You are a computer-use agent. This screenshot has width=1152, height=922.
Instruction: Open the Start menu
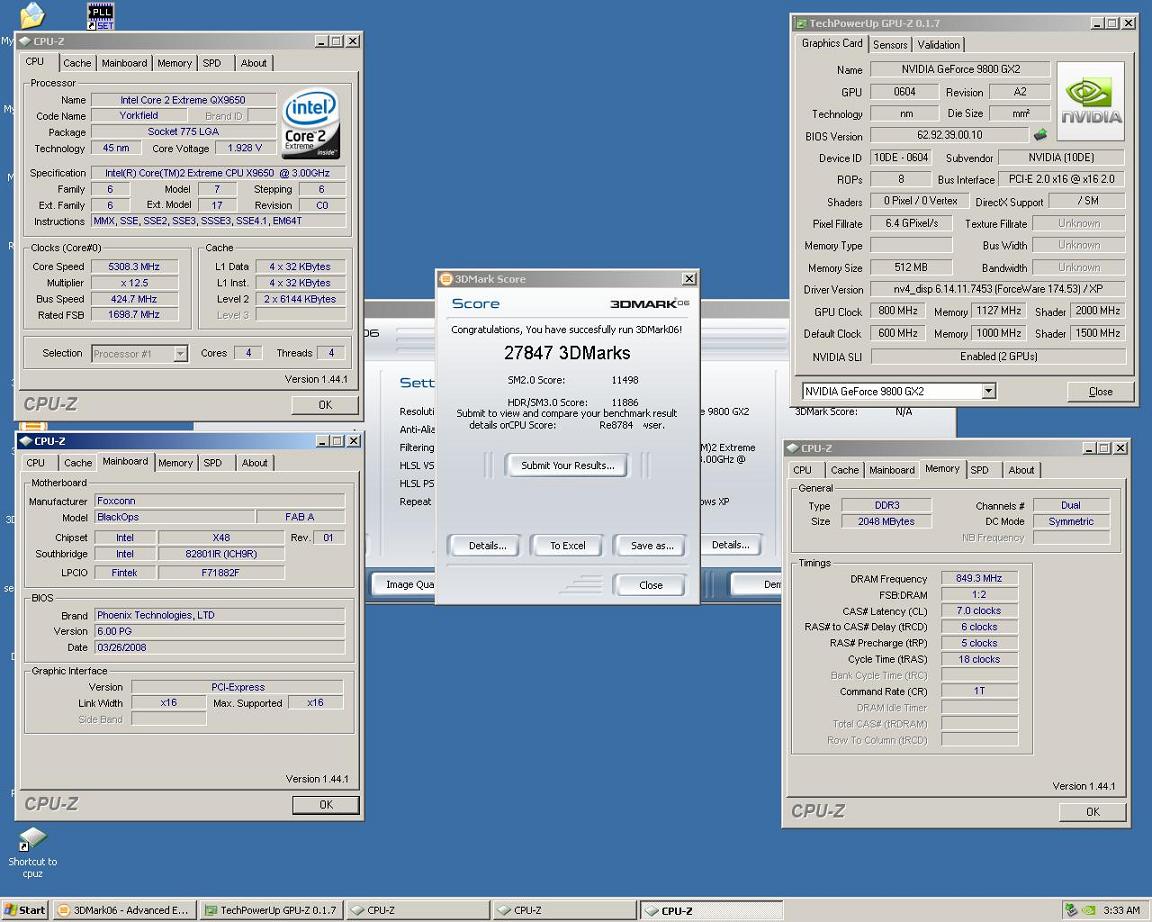(x=25, y=910)
